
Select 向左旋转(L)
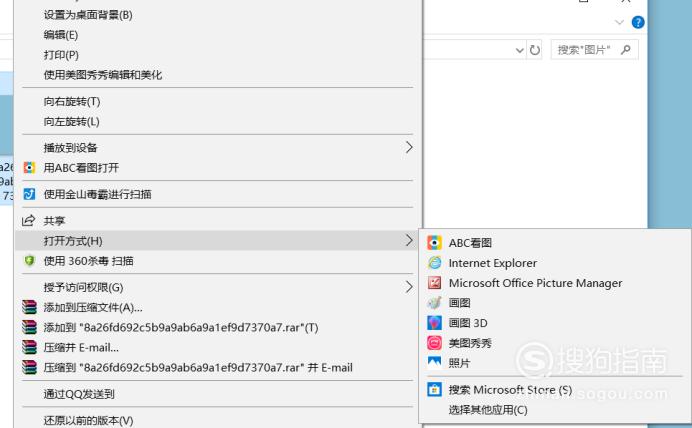click(x=71, y=121)
